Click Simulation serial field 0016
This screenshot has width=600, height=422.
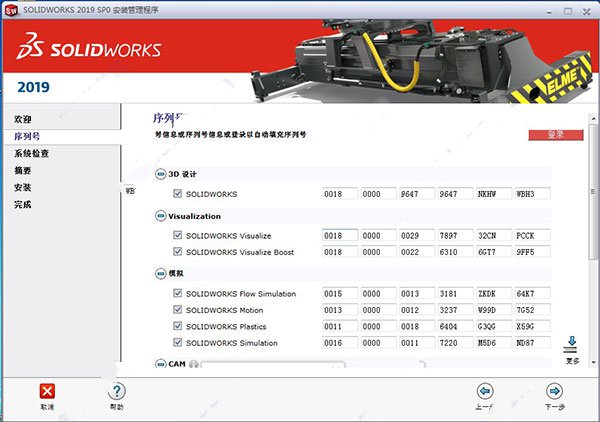pos(340,342)
